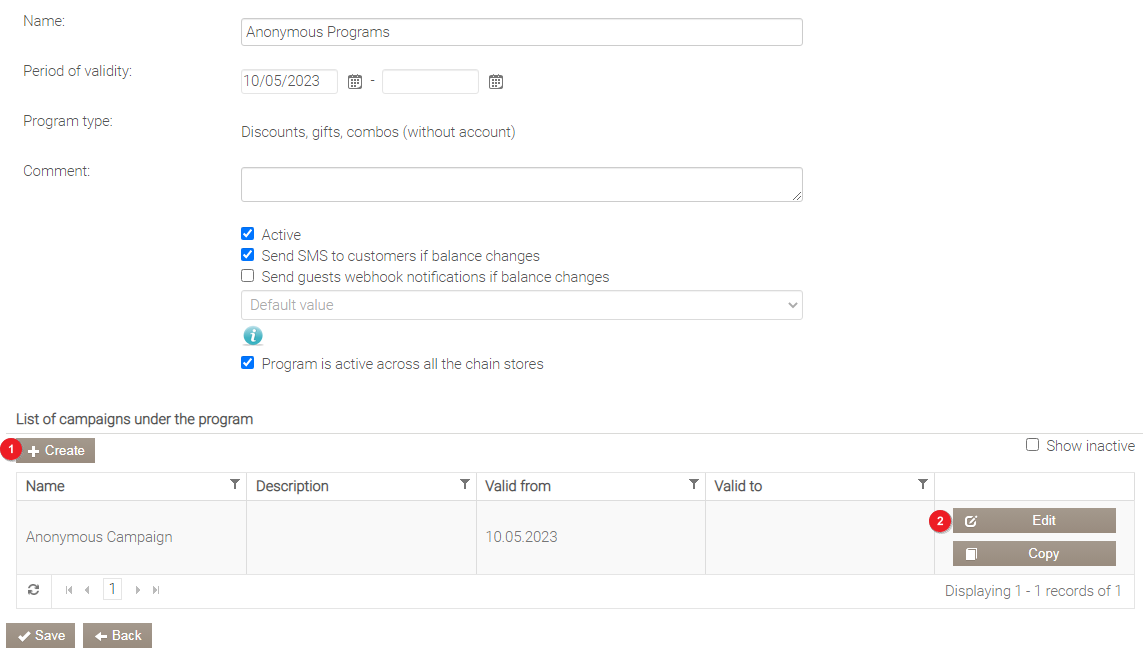1143x658 pixels.
Task: Save the program settings
Action: [41, 636]
